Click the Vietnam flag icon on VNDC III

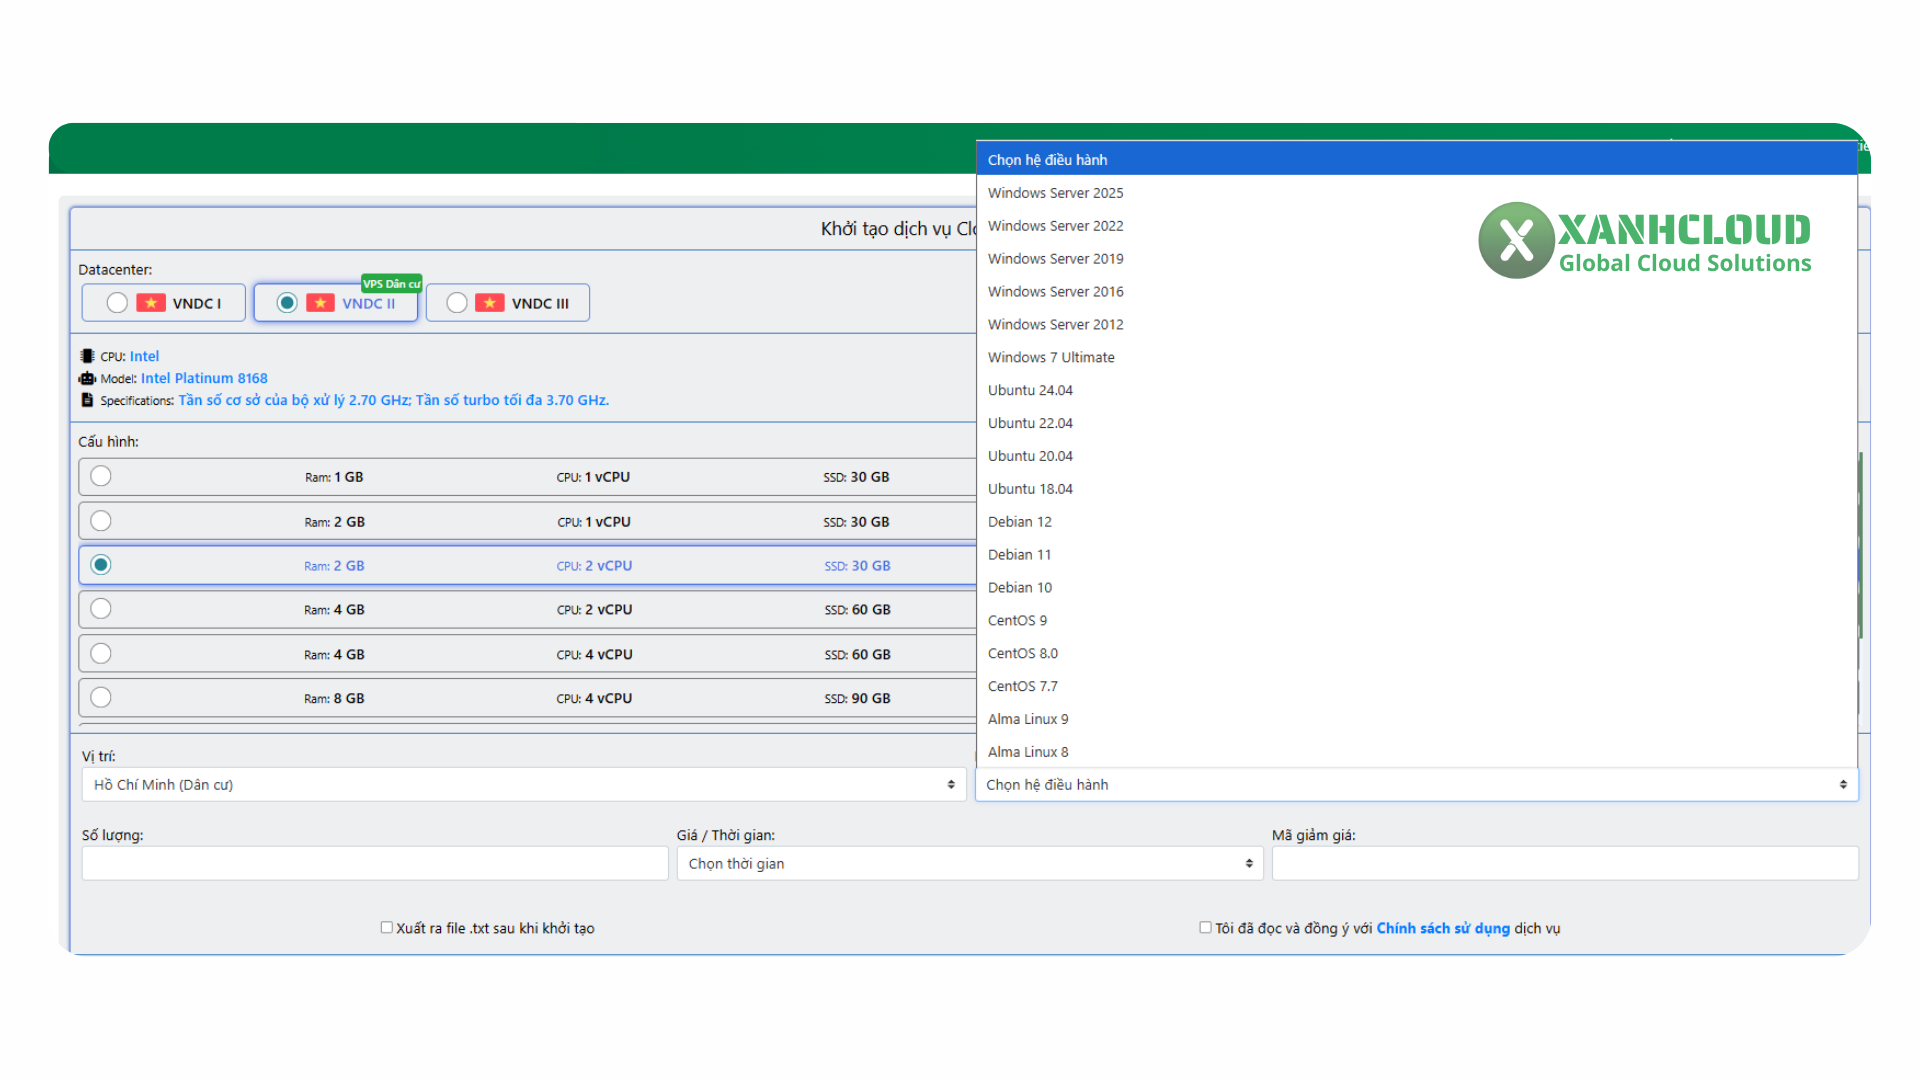[x=490, y=303]
